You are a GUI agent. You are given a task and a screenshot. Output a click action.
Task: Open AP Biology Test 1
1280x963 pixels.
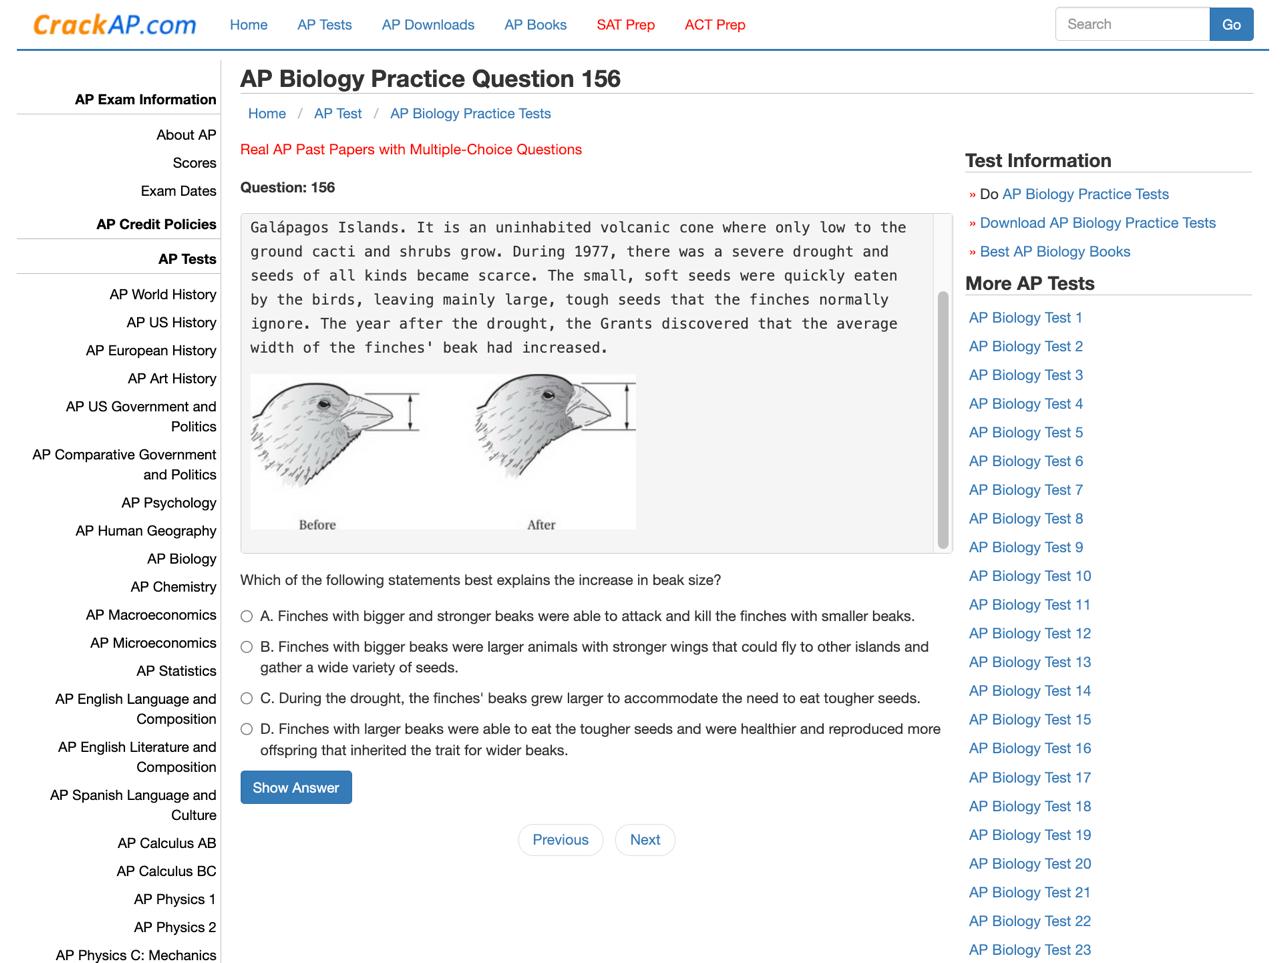1026,317
